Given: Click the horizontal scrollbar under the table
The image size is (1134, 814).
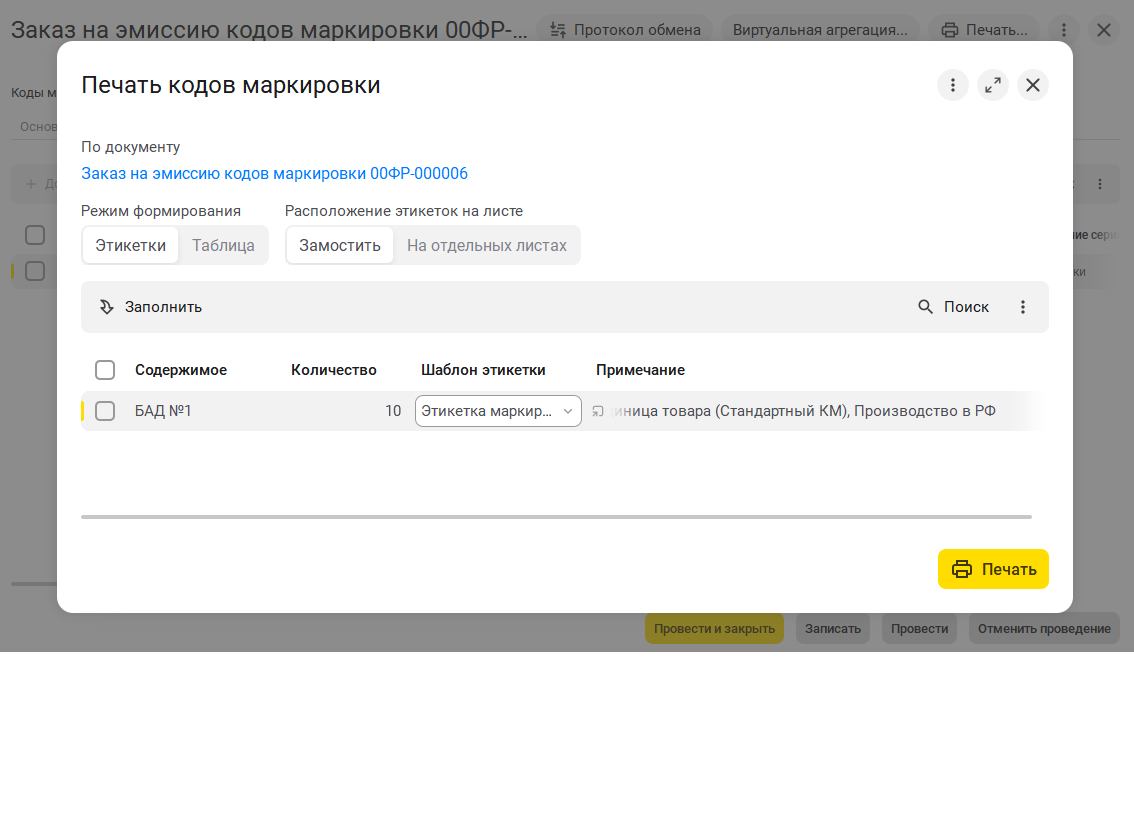Looking at the screenshot, I should click(556, 517).
